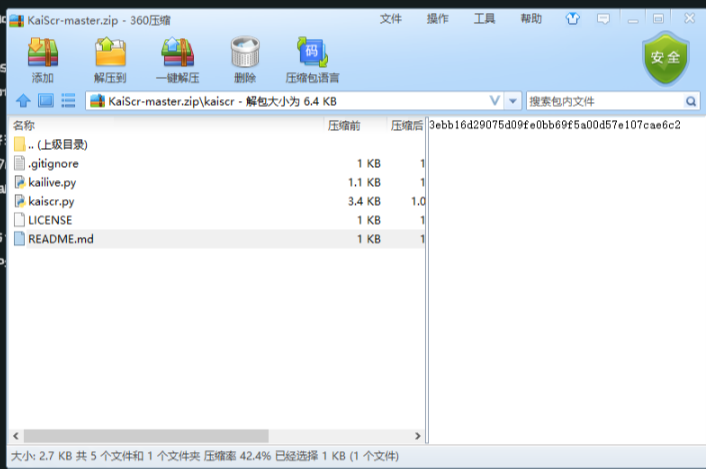Go up one level with blue arrow
Screen dimensions: 706x469
click(23, 100)
